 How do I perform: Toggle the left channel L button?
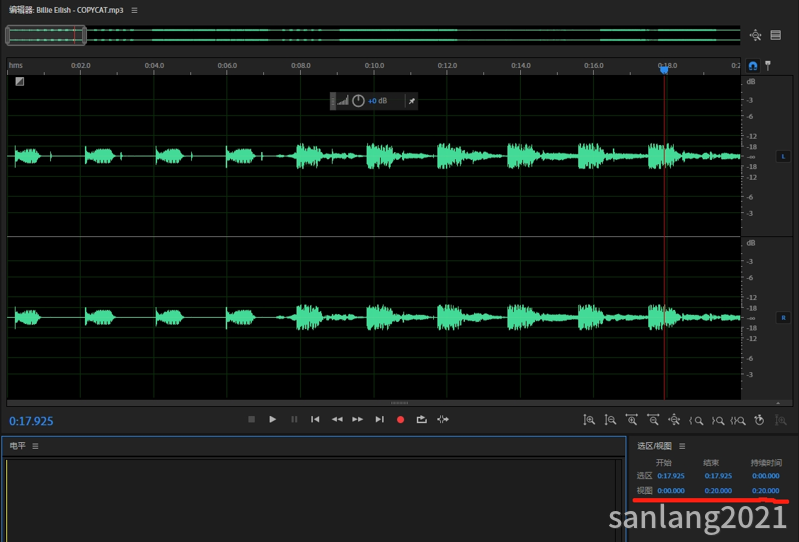(x=783, y=156)
